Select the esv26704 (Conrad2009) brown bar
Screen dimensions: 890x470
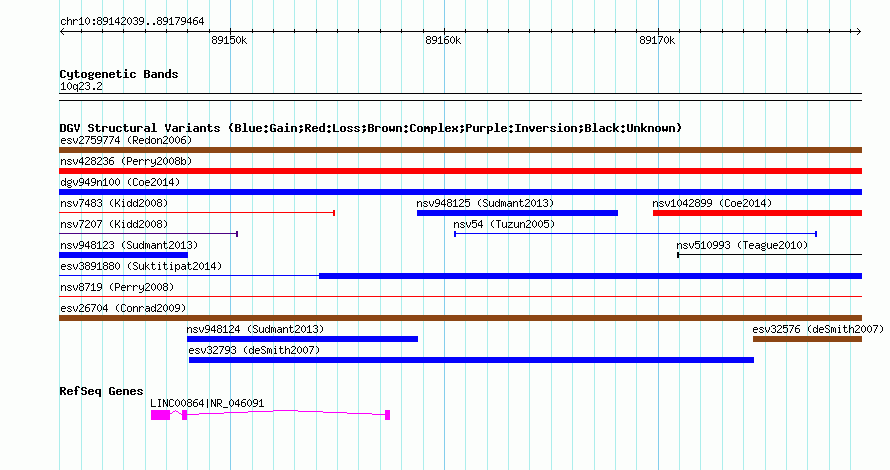click(x=460, y=318)
